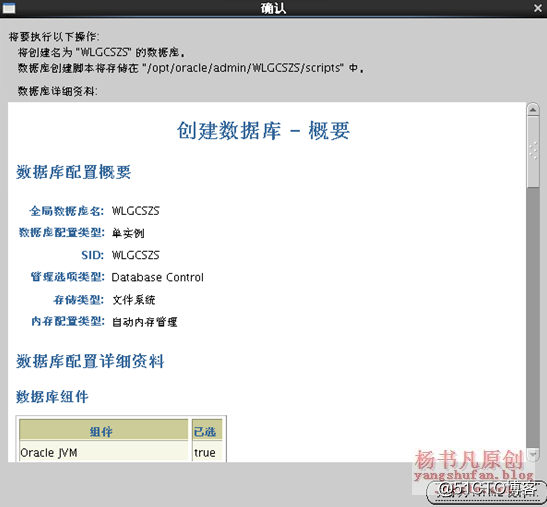547x507 pixels.
Task: Click the scrollbar up arrow
Action: (533, 110)
